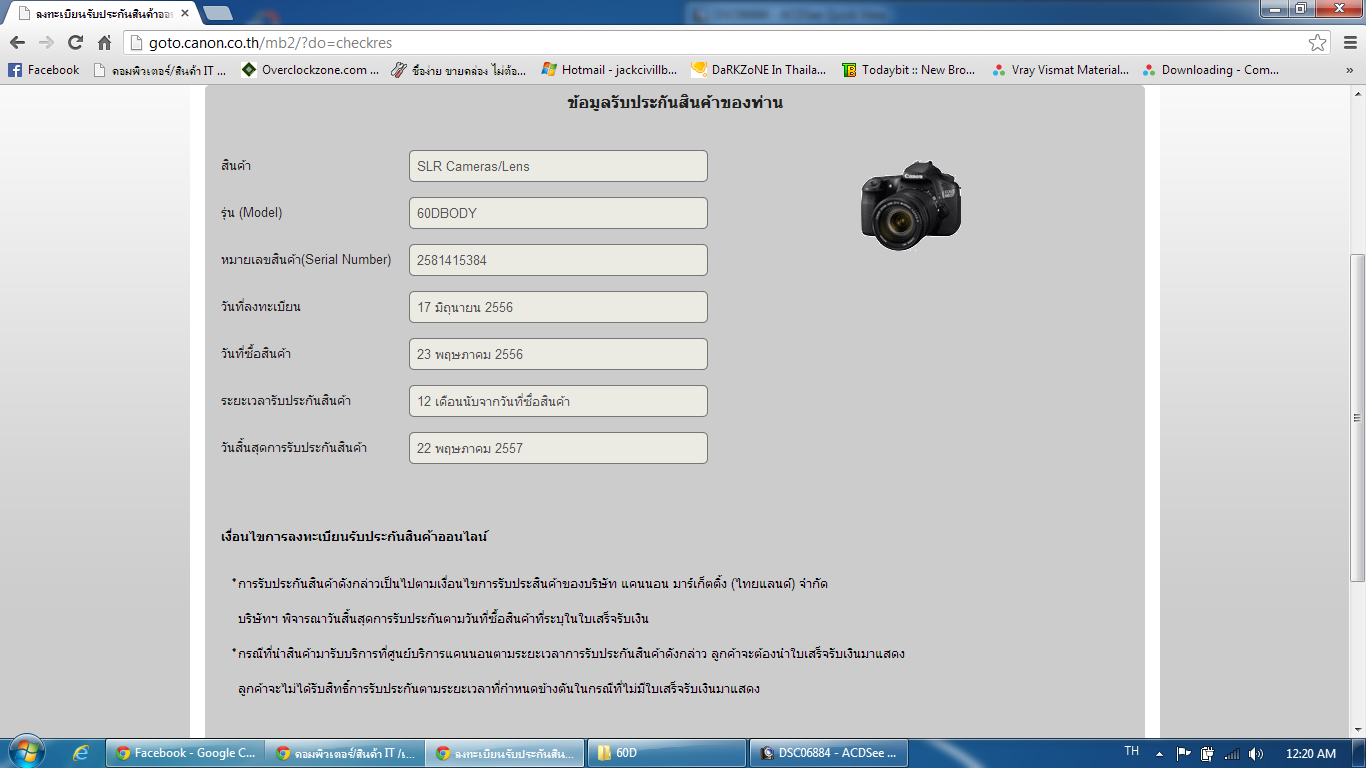The image size is (1366, 768).
Task: Click the warranty end field 22 พฤษภาคม 2557
Action: [x=558, y=448]
